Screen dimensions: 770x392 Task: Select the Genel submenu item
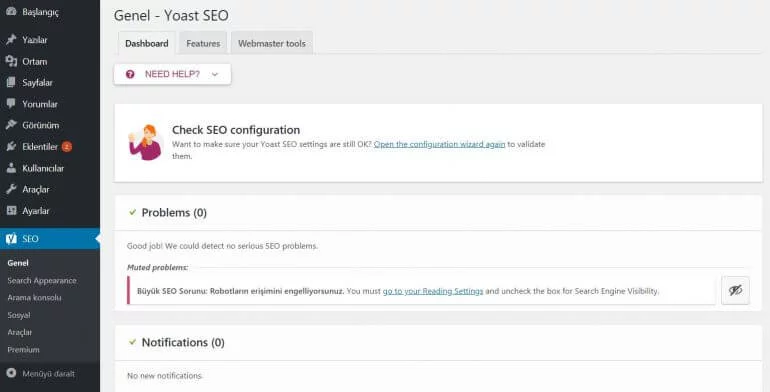coord(18,263)
